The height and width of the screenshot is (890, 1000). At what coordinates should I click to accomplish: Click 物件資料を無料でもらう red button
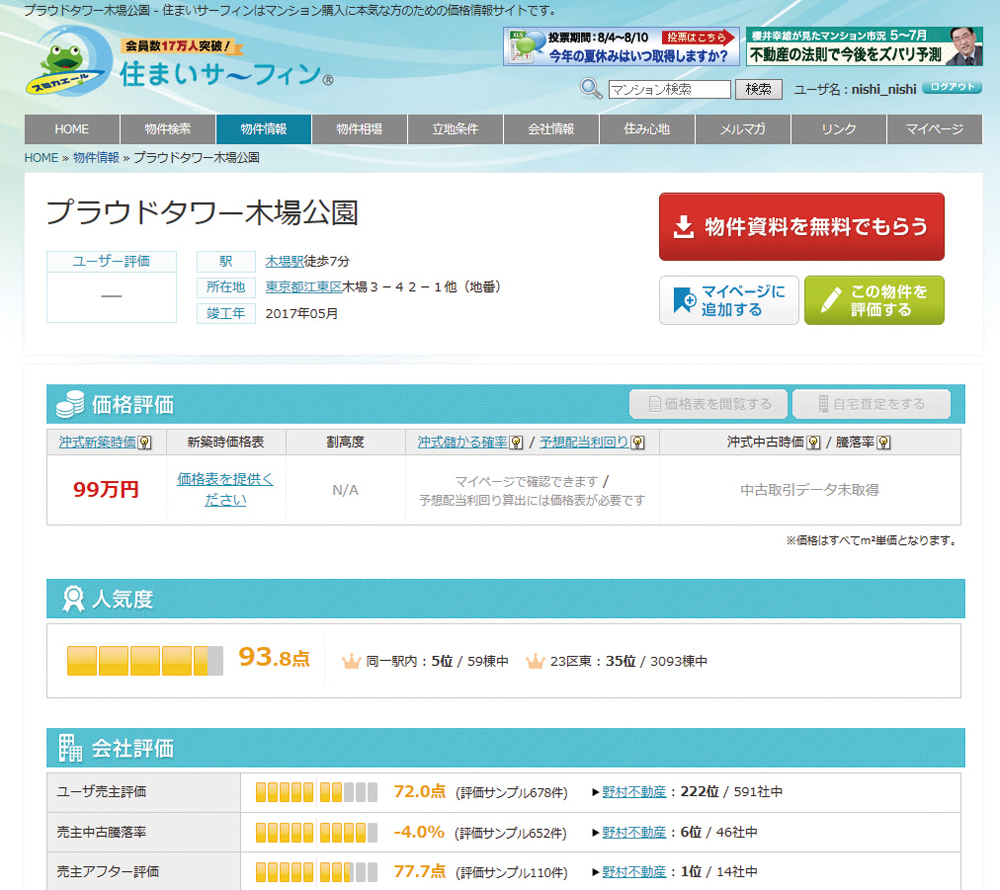coord(802,227)
